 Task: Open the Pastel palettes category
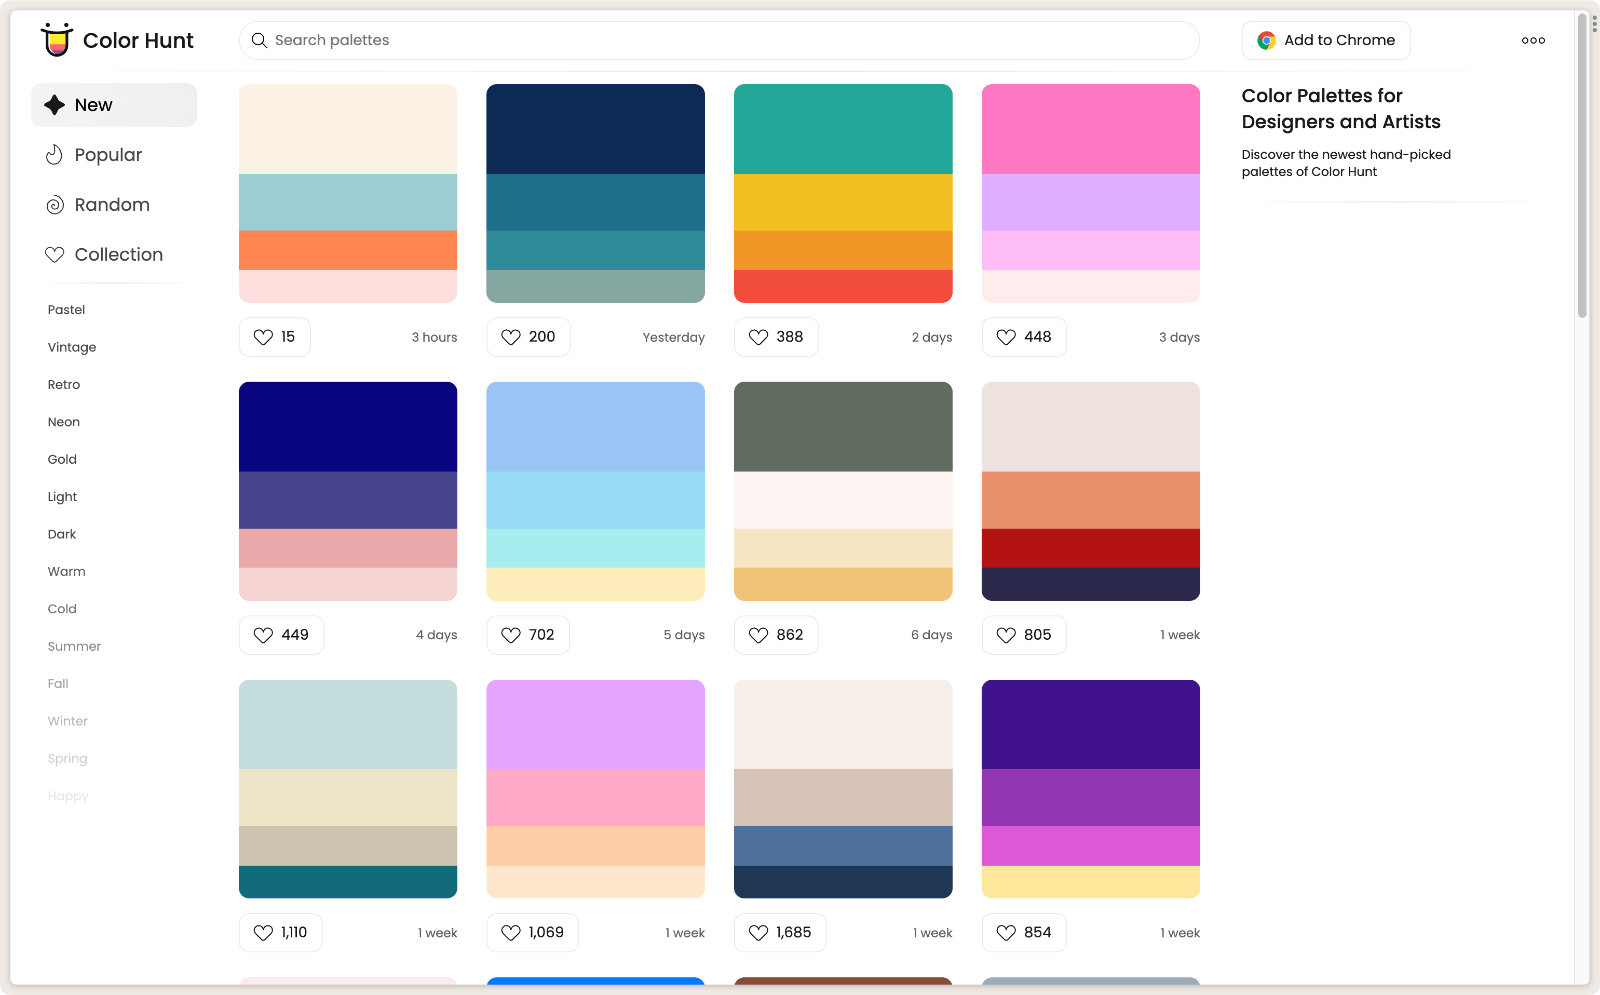click(66, 310)
